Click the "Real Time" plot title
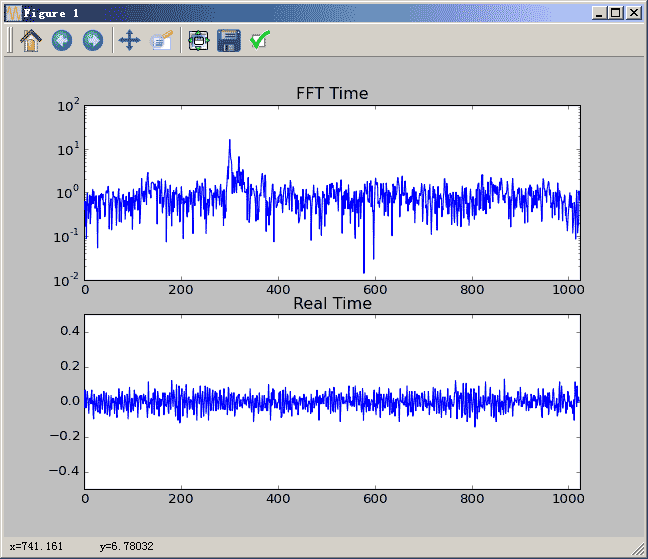This screenshot has height=559, width=648. pos(332,304)
